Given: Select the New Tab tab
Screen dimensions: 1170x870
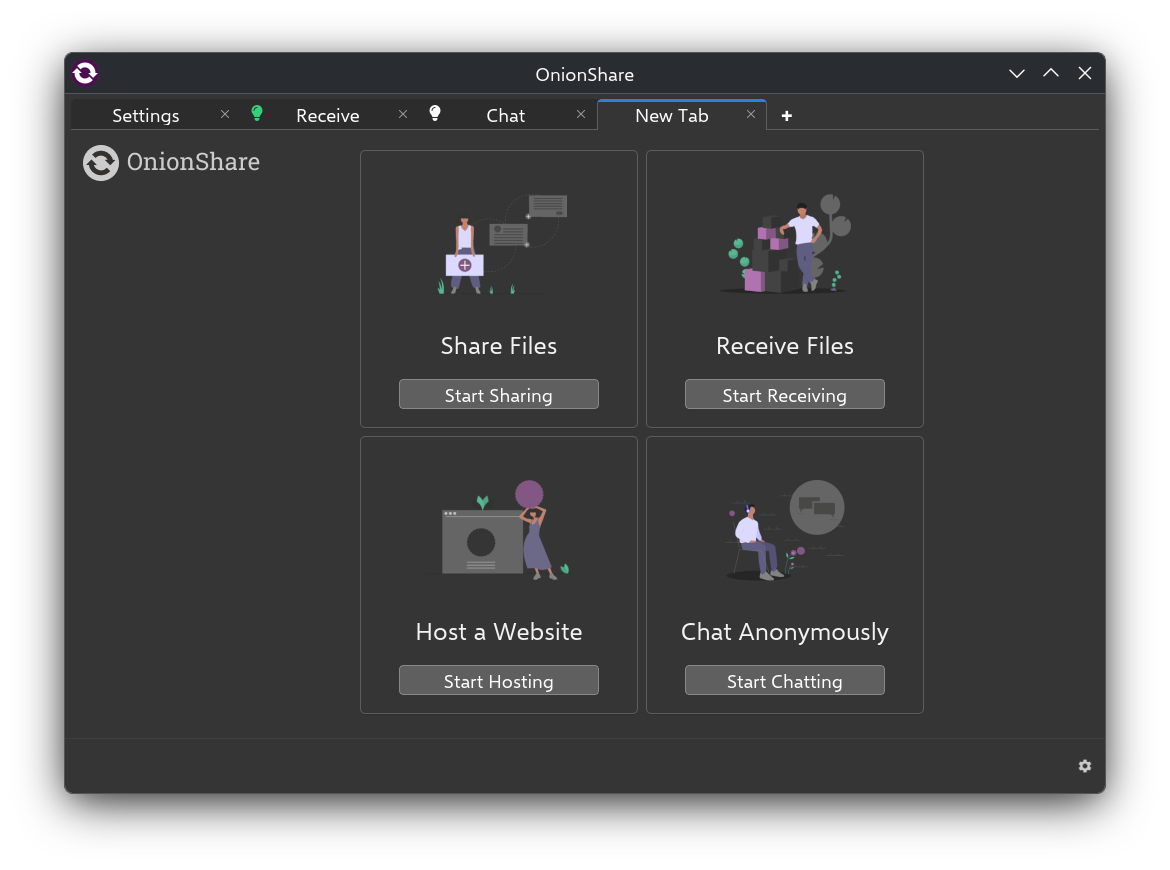Looking at the screenshot, I should click(672, 116).
